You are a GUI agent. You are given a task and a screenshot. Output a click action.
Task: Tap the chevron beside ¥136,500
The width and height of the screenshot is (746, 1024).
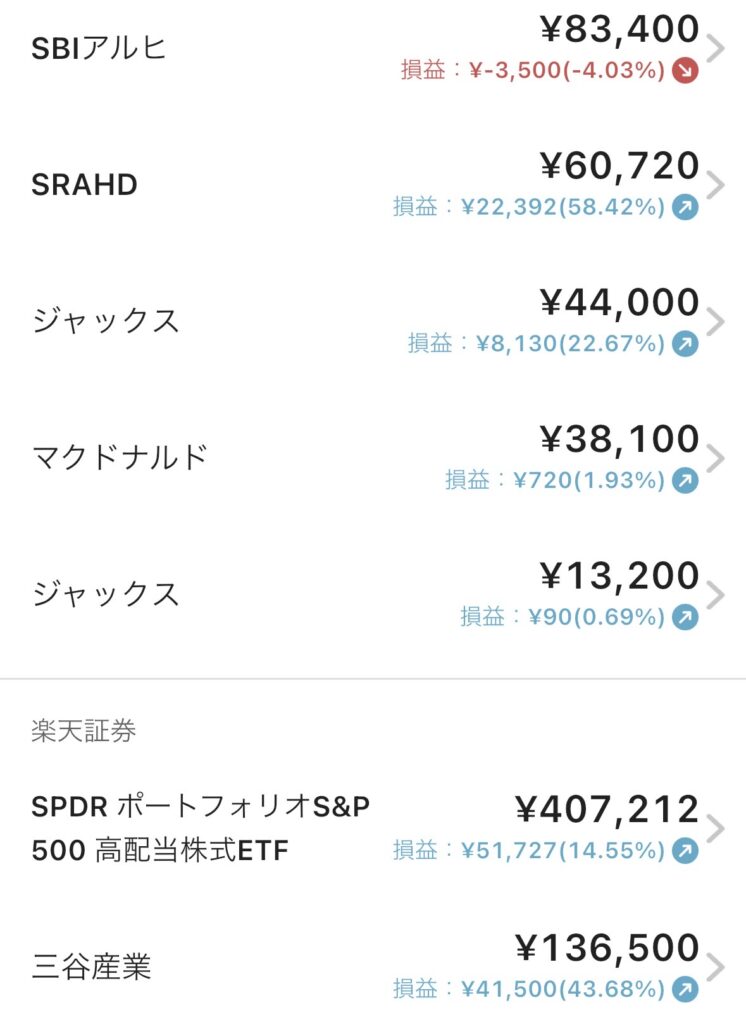click(x=714, y=967)
